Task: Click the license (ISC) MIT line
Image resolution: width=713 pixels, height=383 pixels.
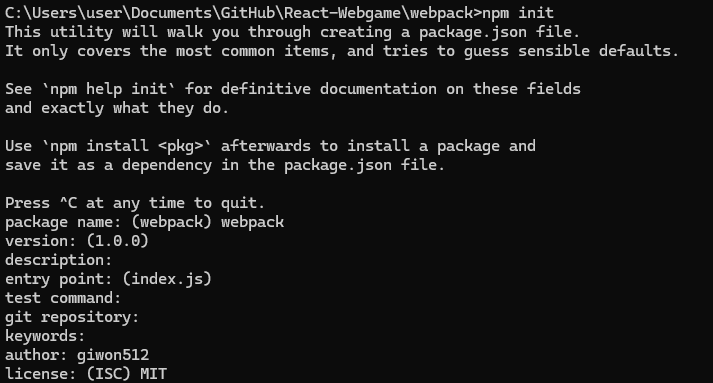Action: (x=86, y=374)
